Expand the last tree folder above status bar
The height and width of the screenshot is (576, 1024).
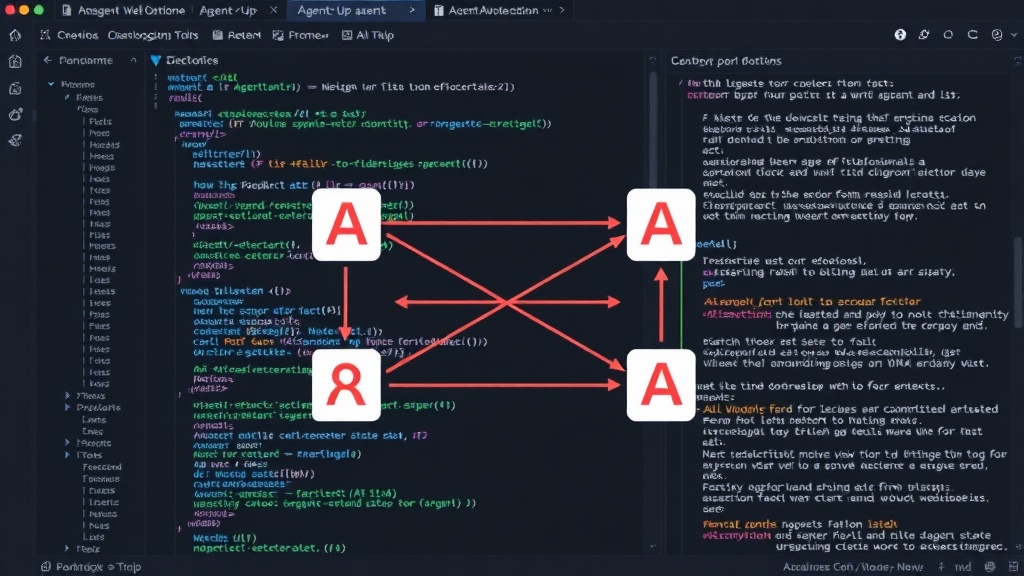click(x=67, y=549)
